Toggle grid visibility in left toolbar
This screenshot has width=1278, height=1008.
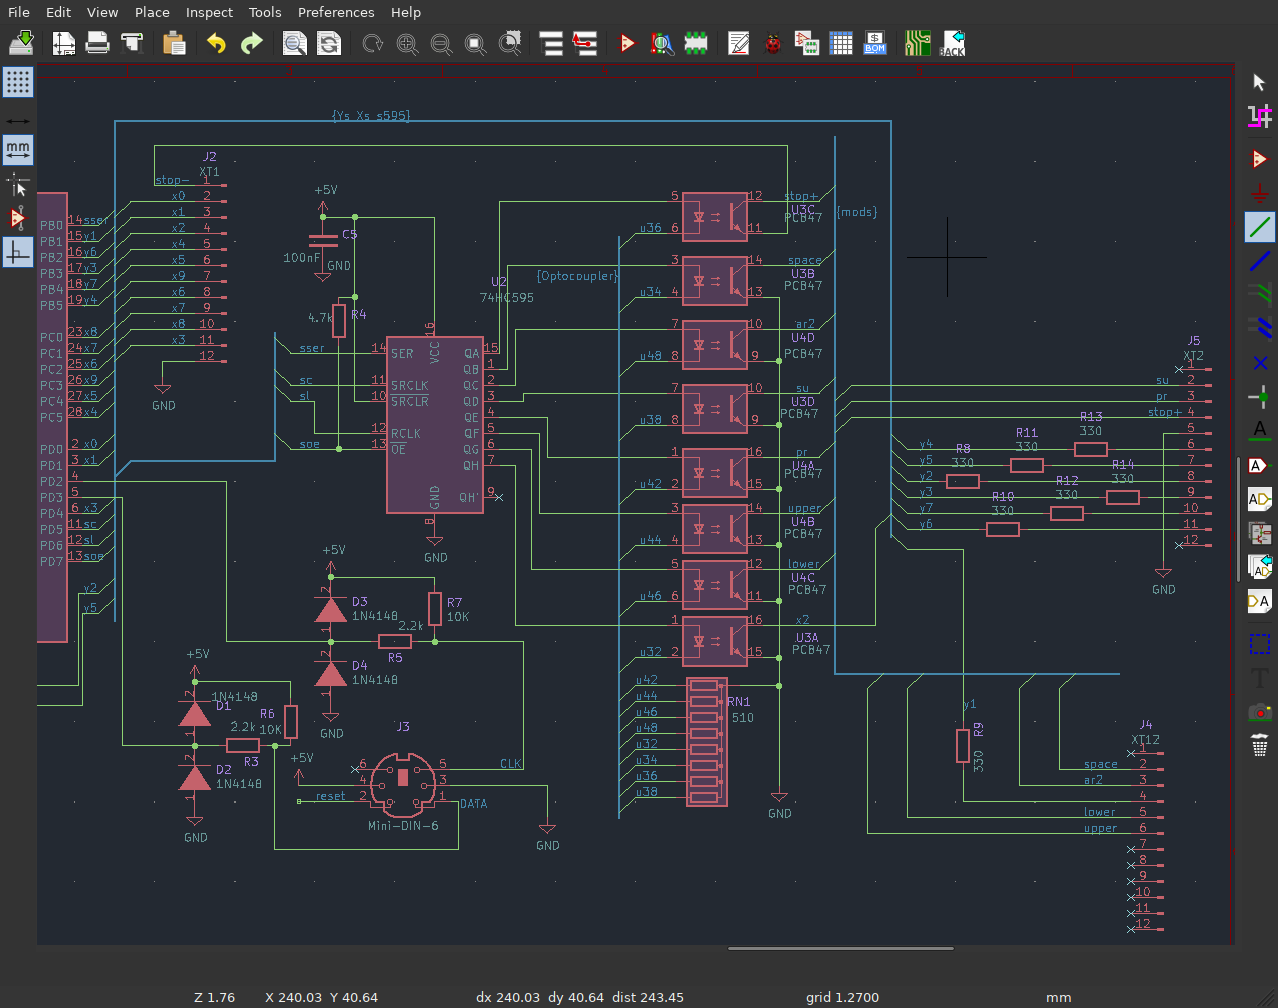[x=18, y=82]
